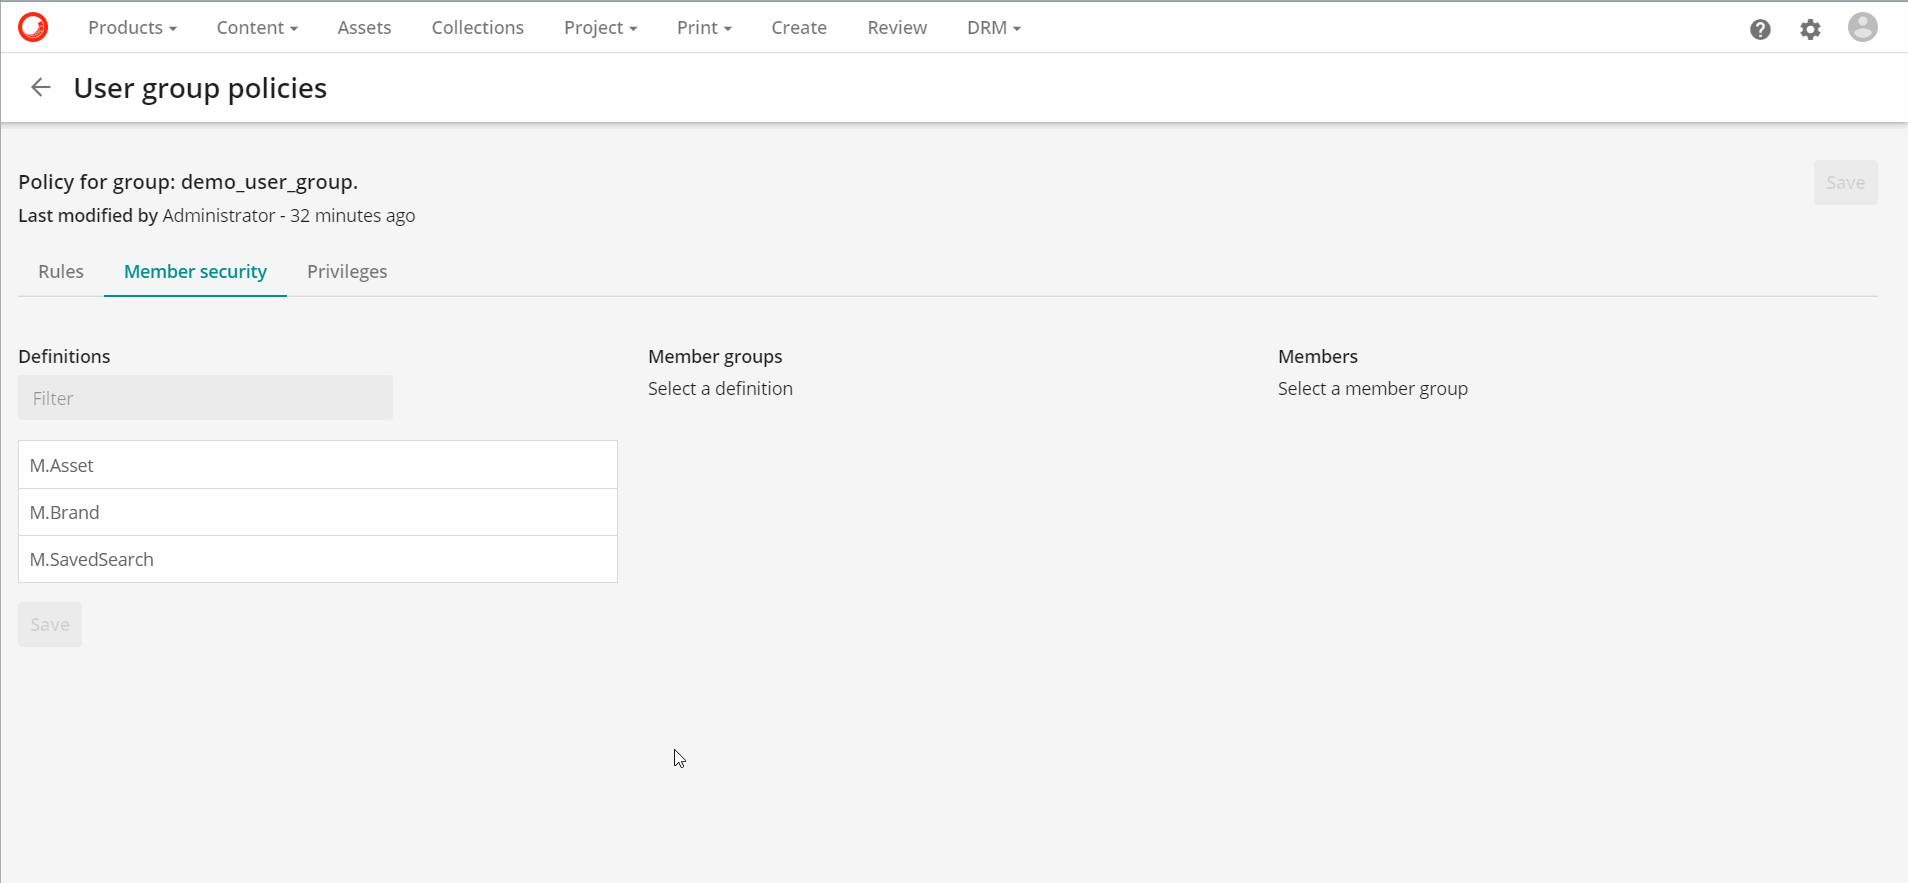Open the Print dropdown menu
Screen dimensions: 1908x883
point(704,28)
